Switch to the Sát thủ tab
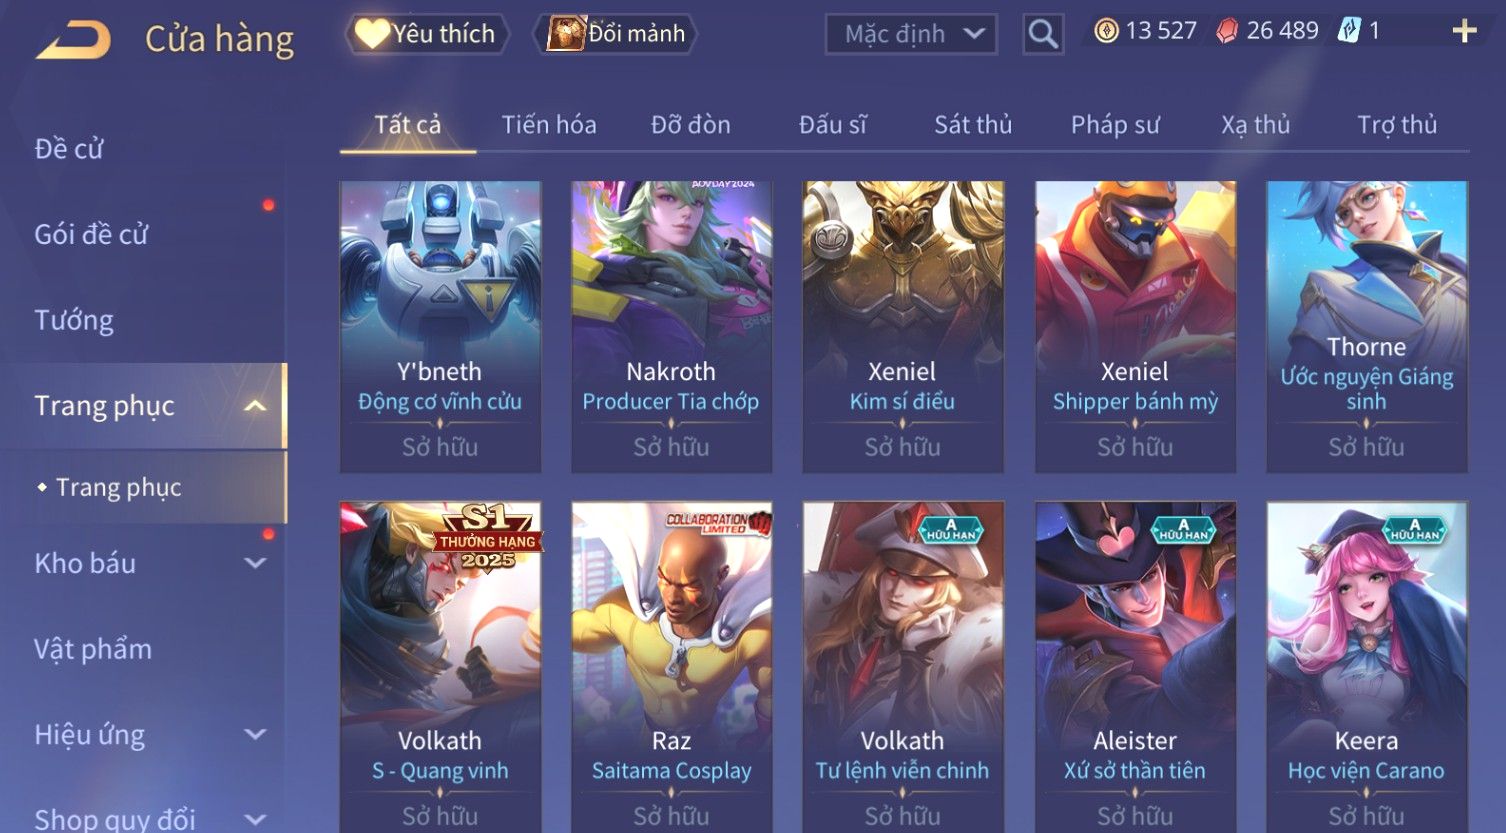Viewport: 1506px width, 833px height. point(973,124)
